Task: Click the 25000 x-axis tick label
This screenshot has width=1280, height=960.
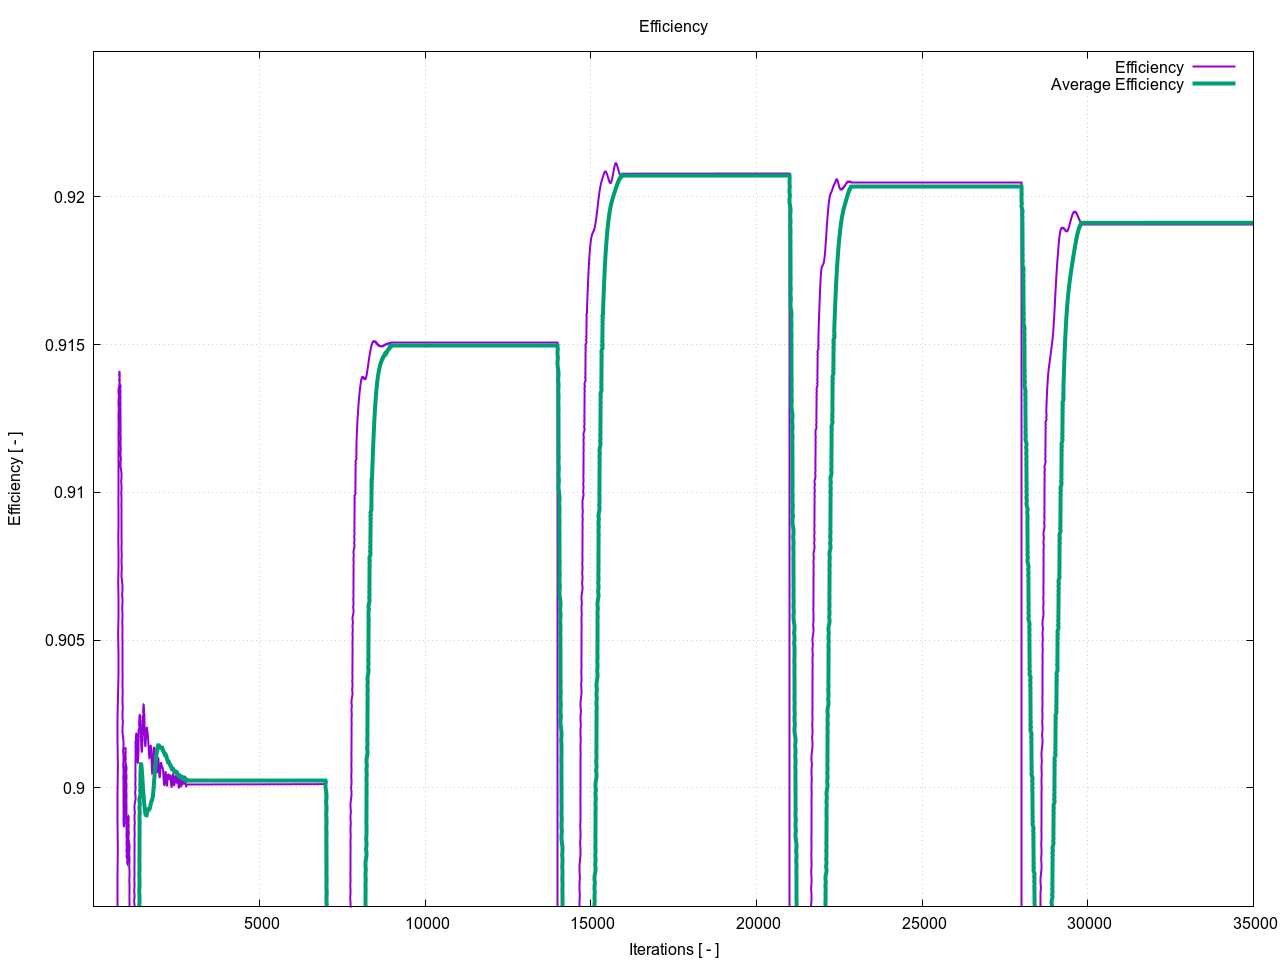Action: click(x=923, y=923)
